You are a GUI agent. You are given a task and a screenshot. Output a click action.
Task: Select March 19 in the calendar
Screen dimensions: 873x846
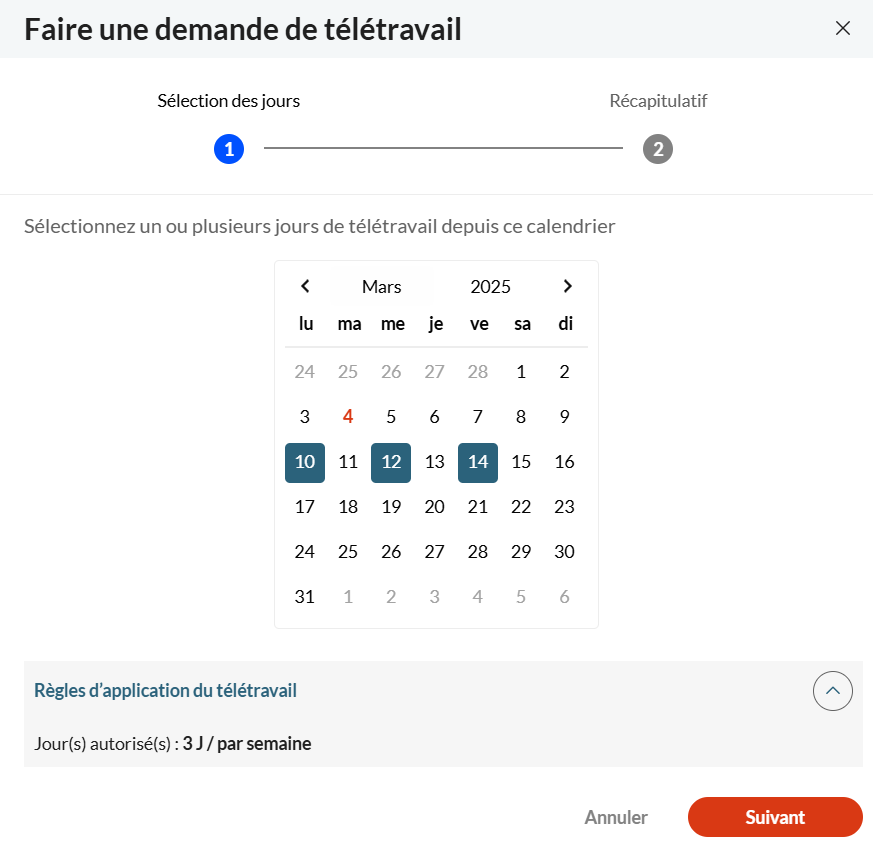391,506
